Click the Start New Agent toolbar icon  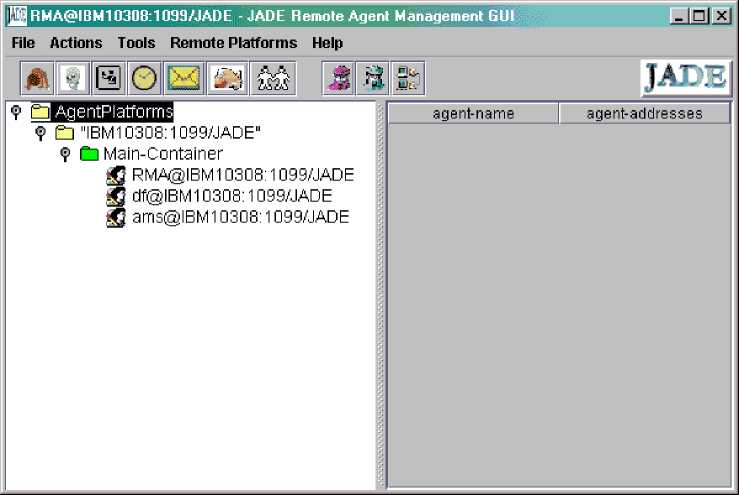click(x=37, y=78)
